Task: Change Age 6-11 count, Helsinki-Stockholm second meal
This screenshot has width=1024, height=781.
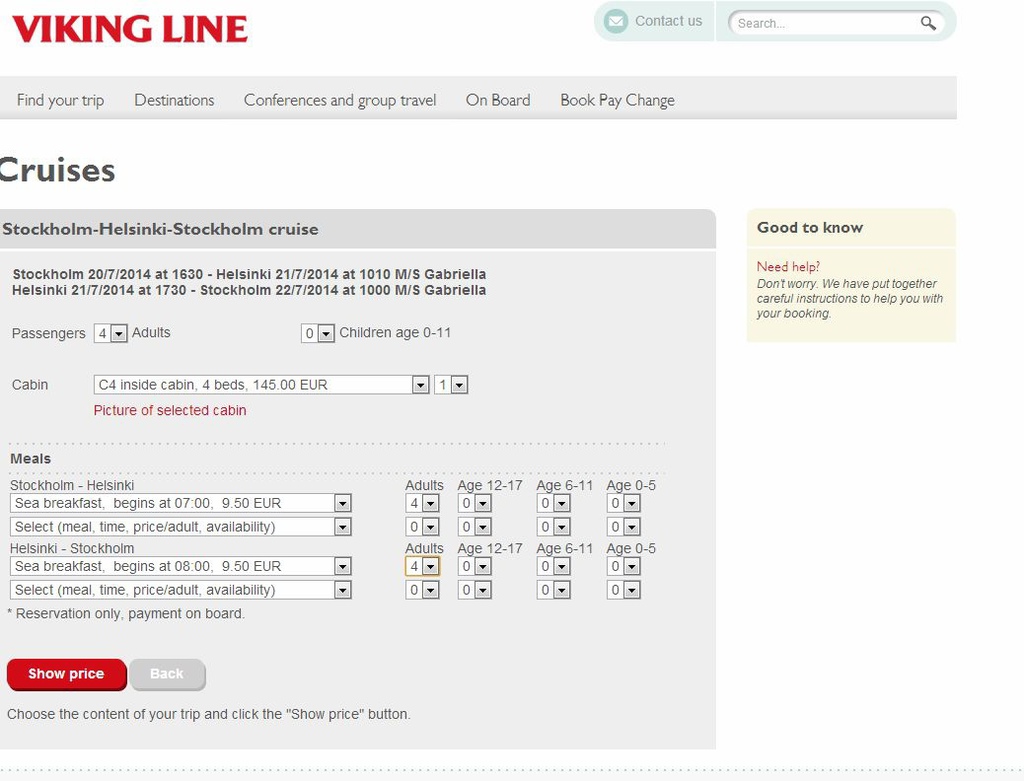Action: click(553, 590)
